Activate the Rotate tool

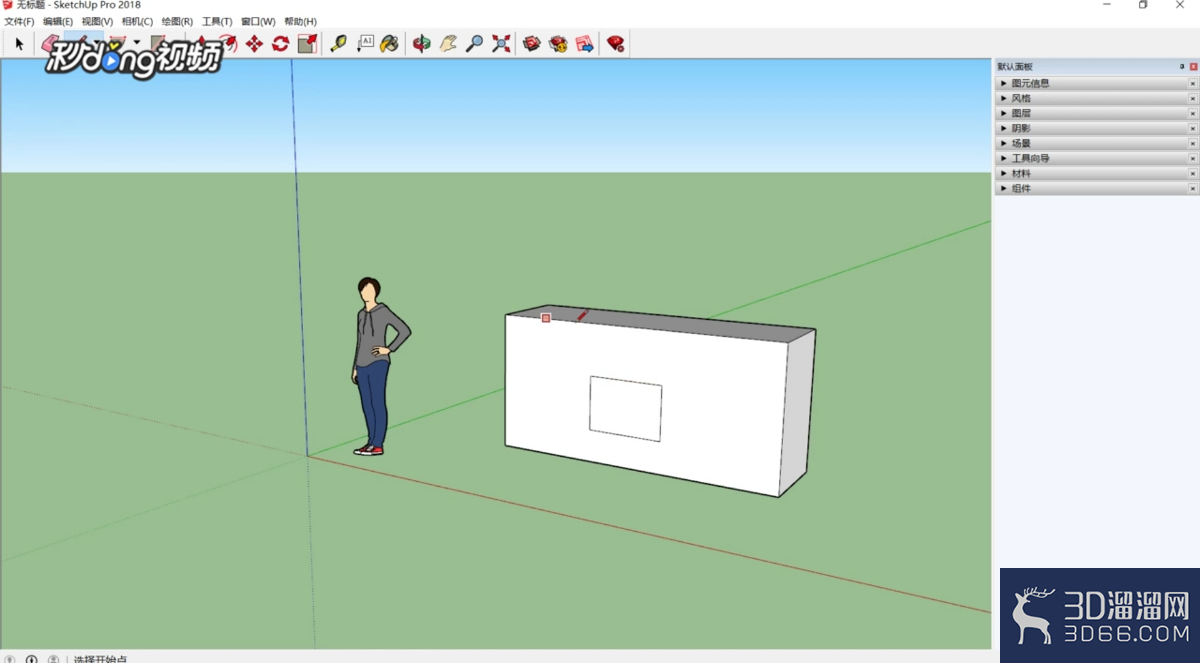[x=281, y=43]
